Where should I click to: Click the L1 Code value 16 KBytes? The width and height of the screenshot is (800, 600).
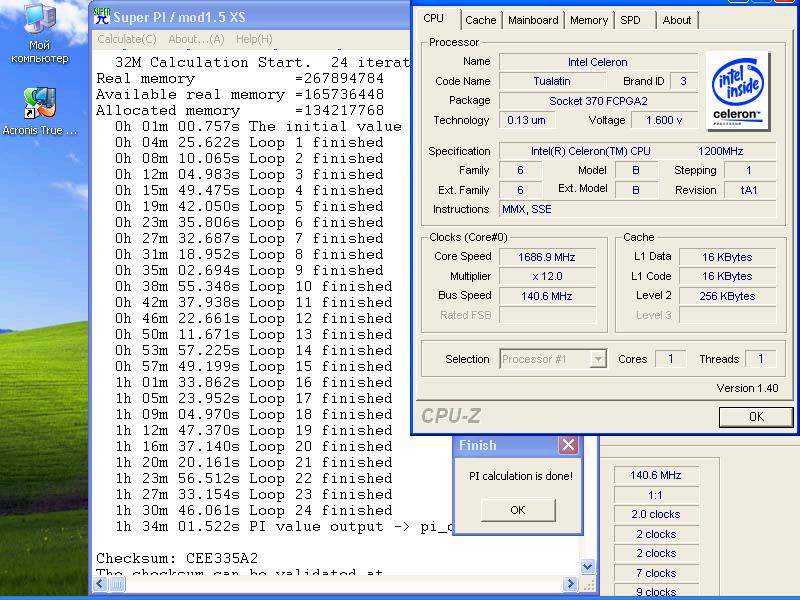tap(727, 277)
